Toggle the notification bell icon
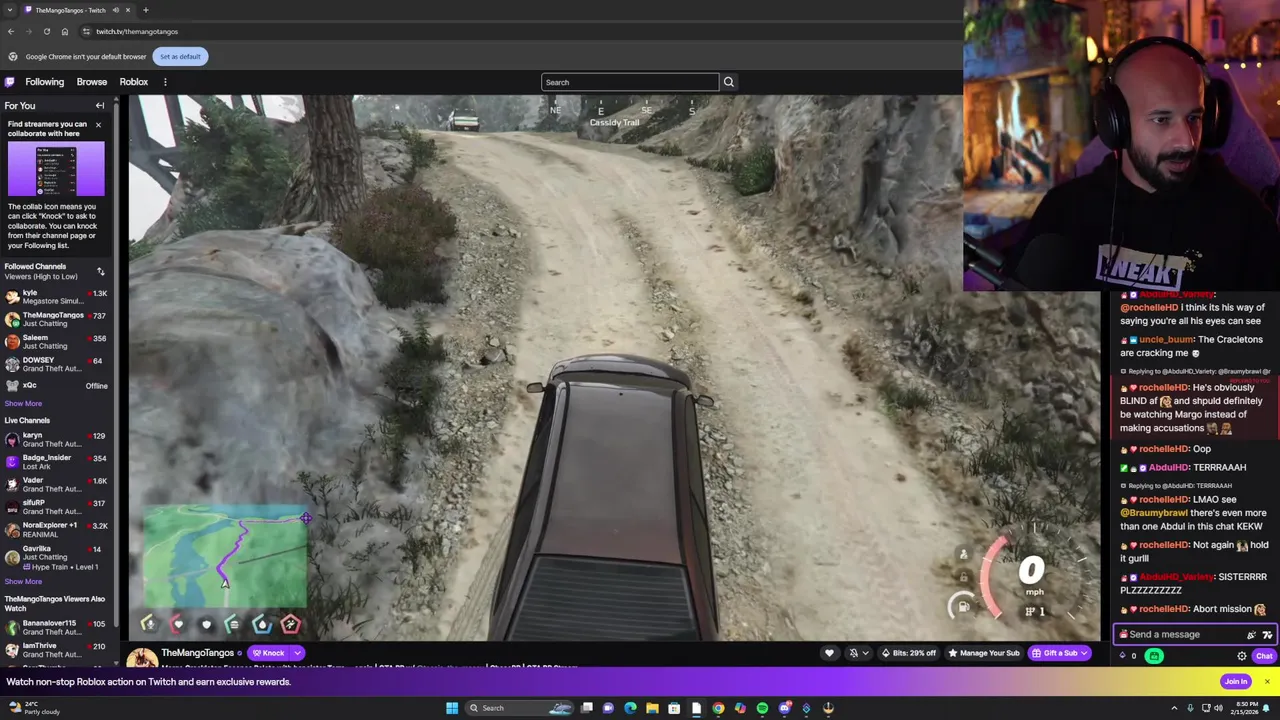The height and width of the screenshot is (720, 1280). coord(853,653)
